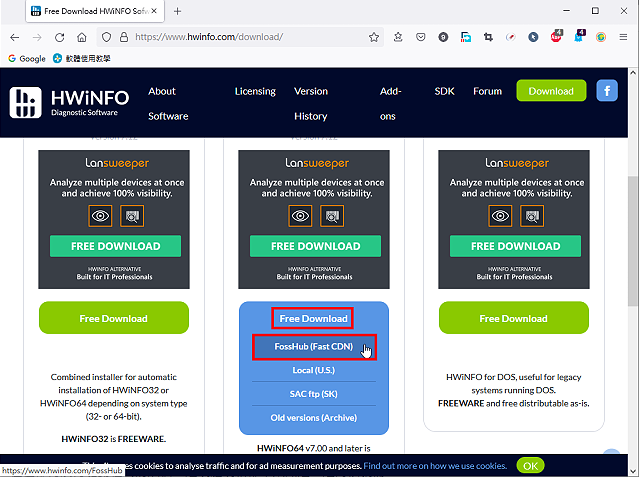
Task: Click the dark round extension icon after Pocket
Action: [x=443, y=37]
